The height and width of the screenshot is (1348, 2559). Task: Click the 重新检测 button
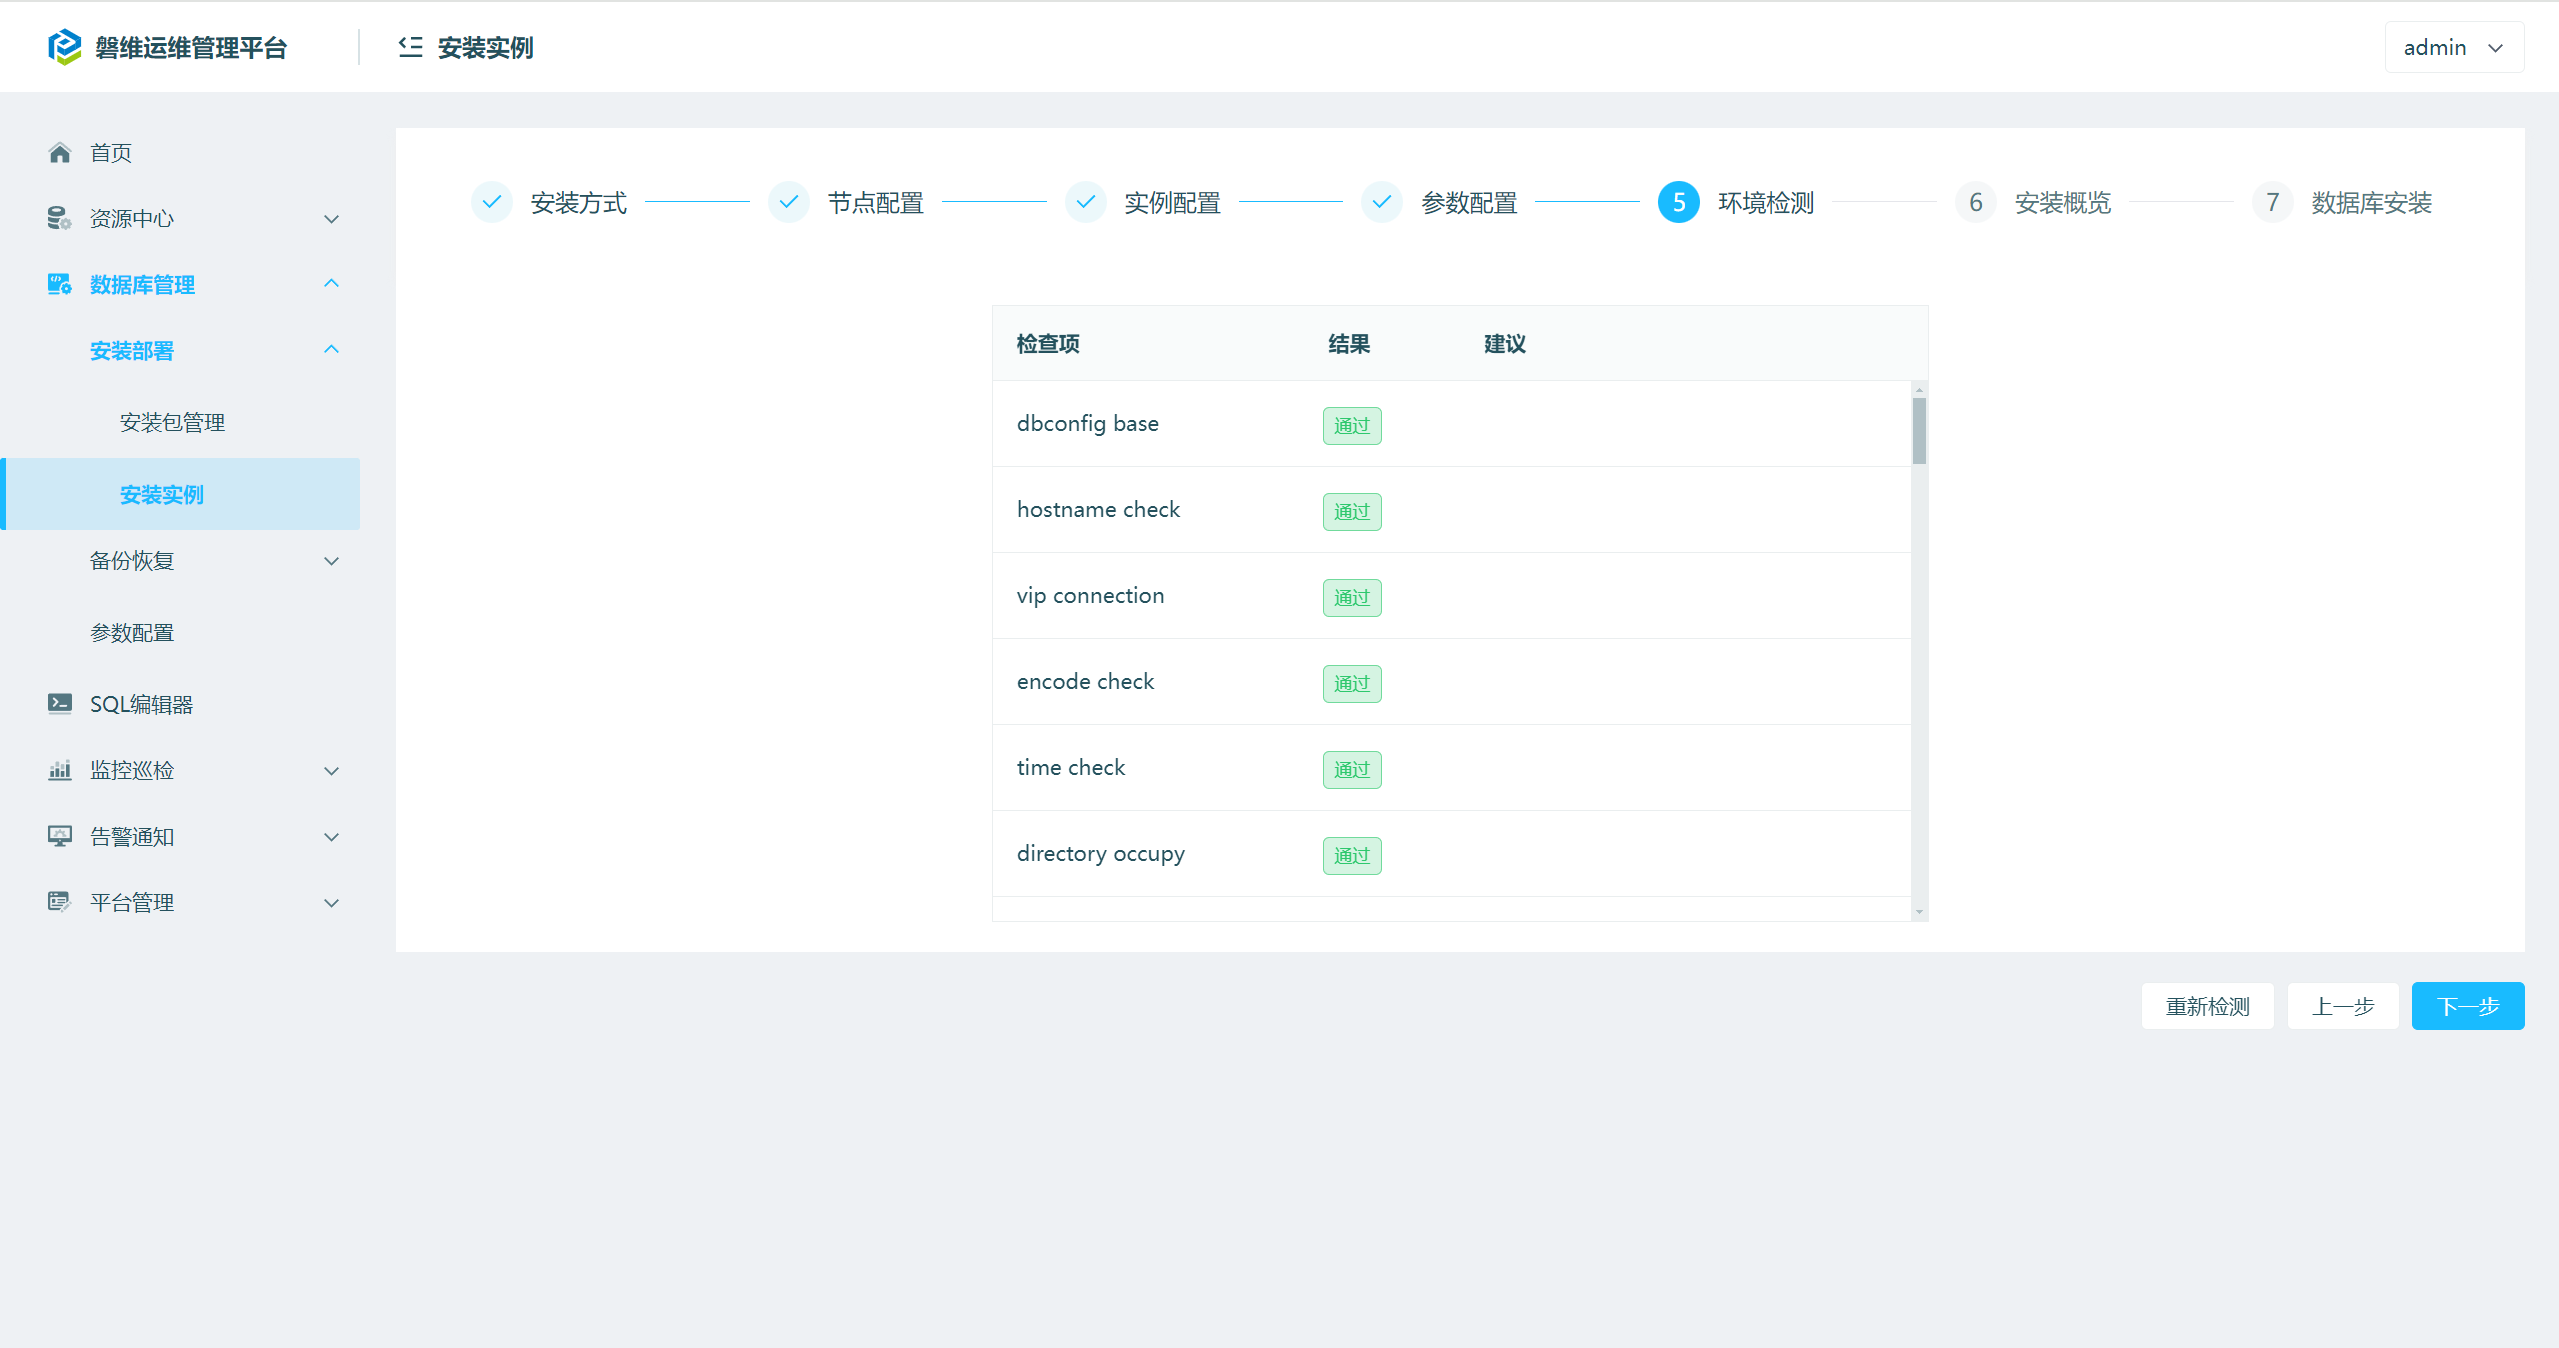pos(2207,1006)
